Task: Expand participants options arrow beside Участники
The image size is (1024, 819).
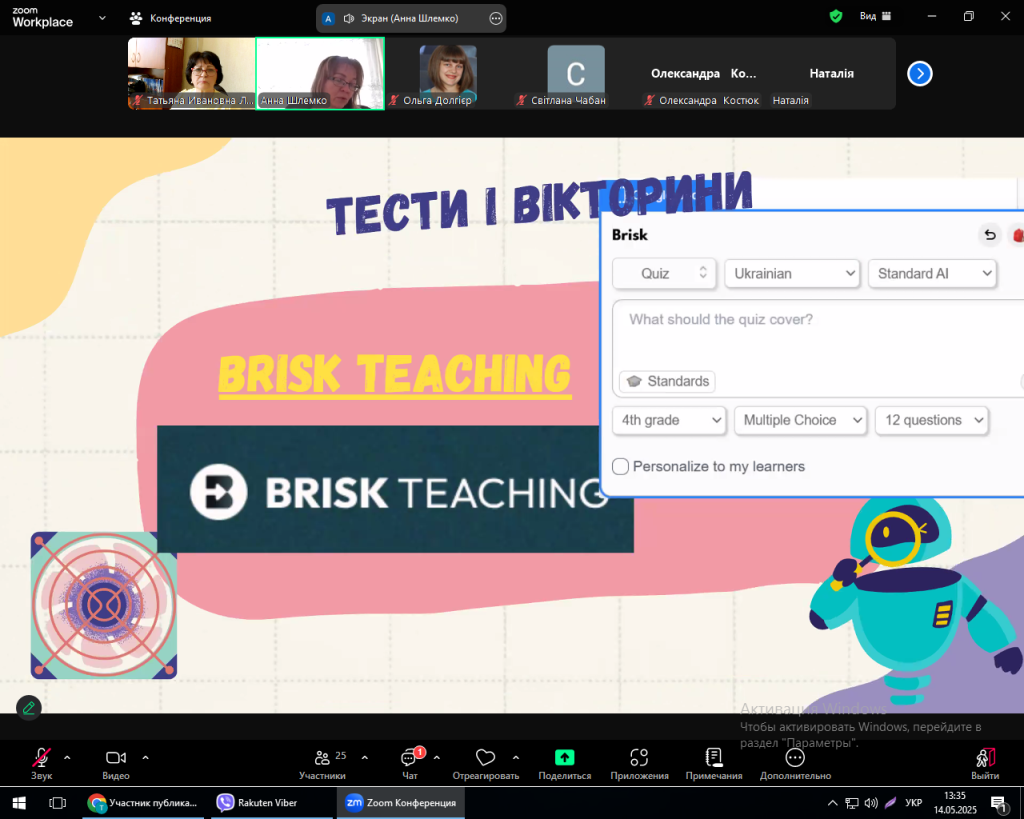Action: pos(364,758)
